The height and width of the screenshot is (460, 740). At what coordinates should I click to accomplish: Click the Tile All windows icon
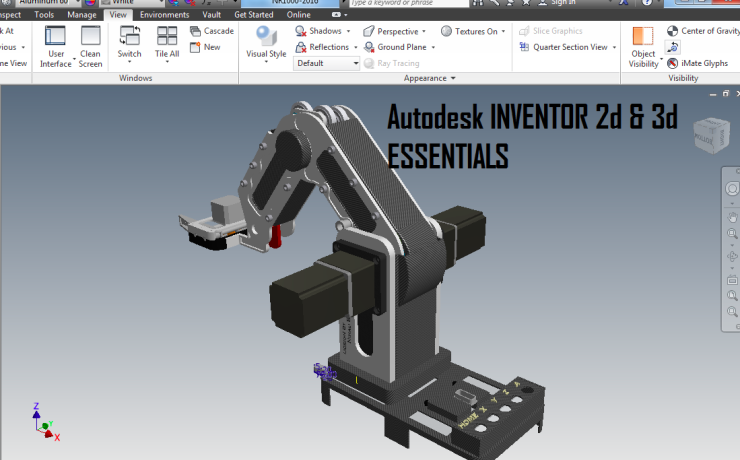click(167, 36)
